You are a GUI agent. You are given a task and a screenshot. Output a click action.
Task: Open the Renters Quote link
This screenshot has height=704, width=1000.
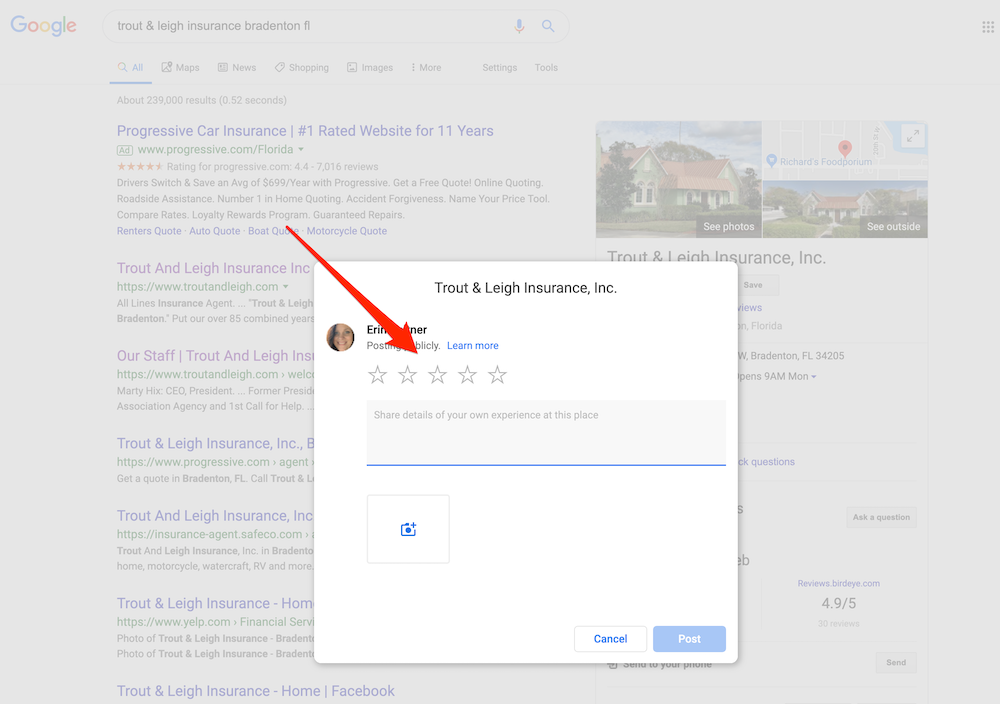(x=149, y=231)
